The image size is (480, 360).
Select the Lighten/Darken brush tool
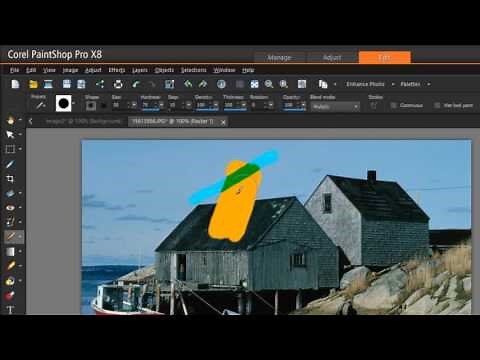(x=10, y=266)
